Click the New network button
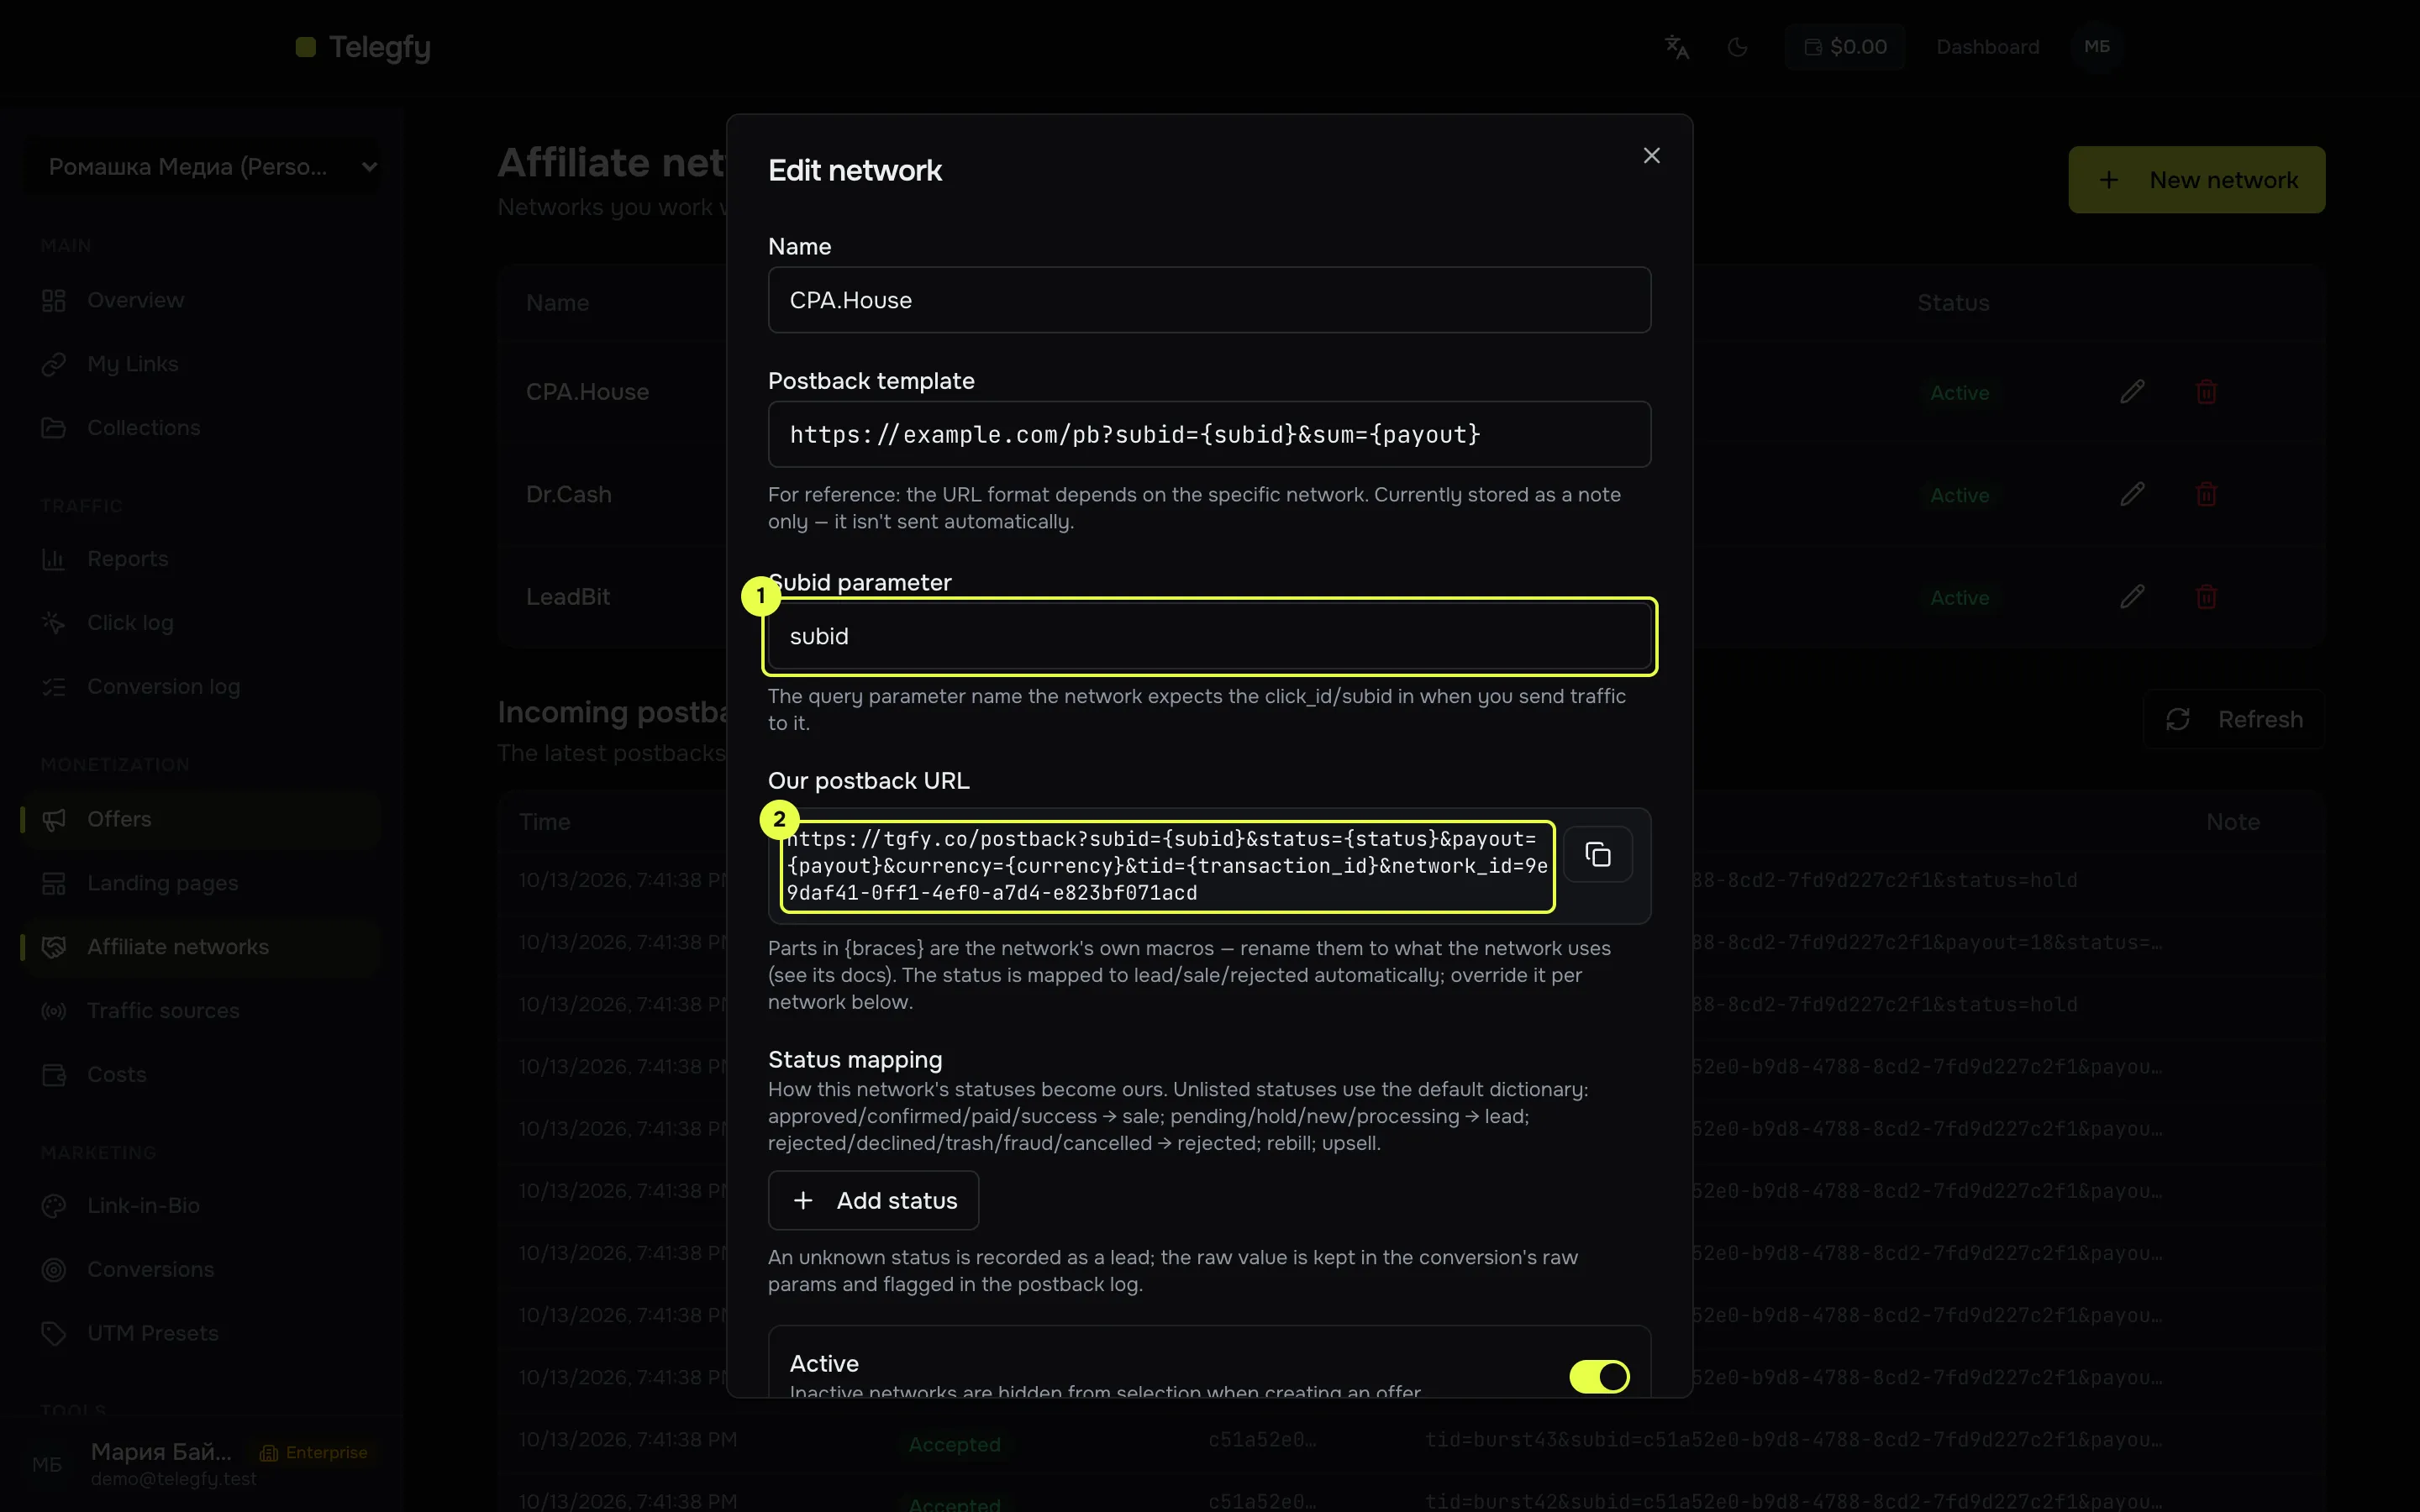2420x1512 pixels. [2196, 180]
